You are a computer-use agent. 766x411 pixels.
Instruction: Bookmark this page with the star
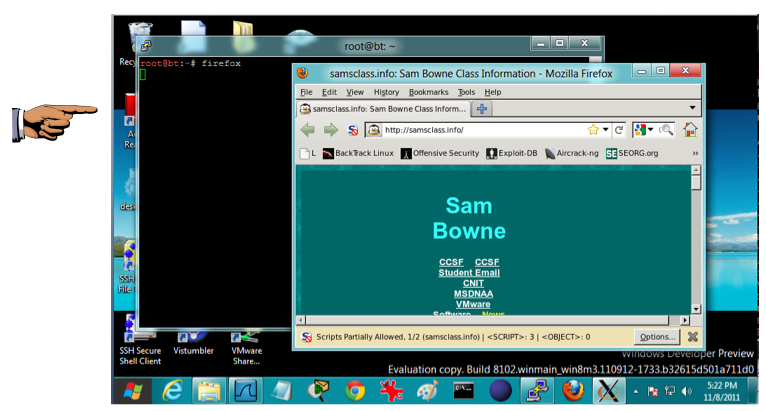point(593,130)
